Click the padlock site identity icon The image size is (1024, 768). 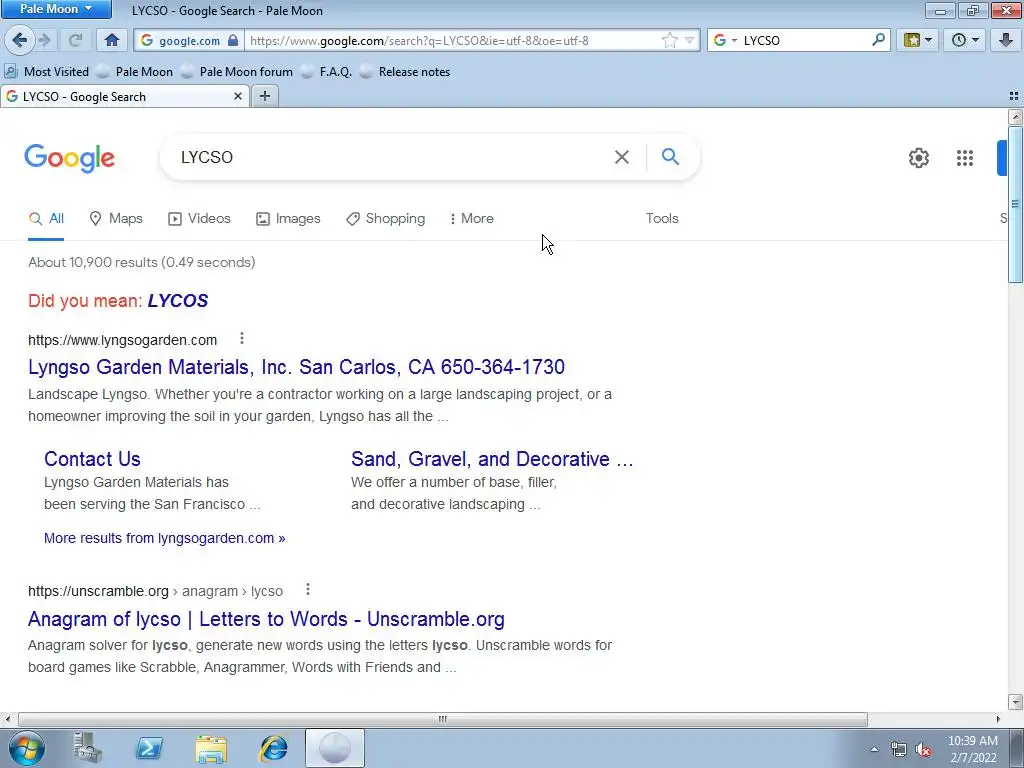pyautogui.click(x=233, y=40)
